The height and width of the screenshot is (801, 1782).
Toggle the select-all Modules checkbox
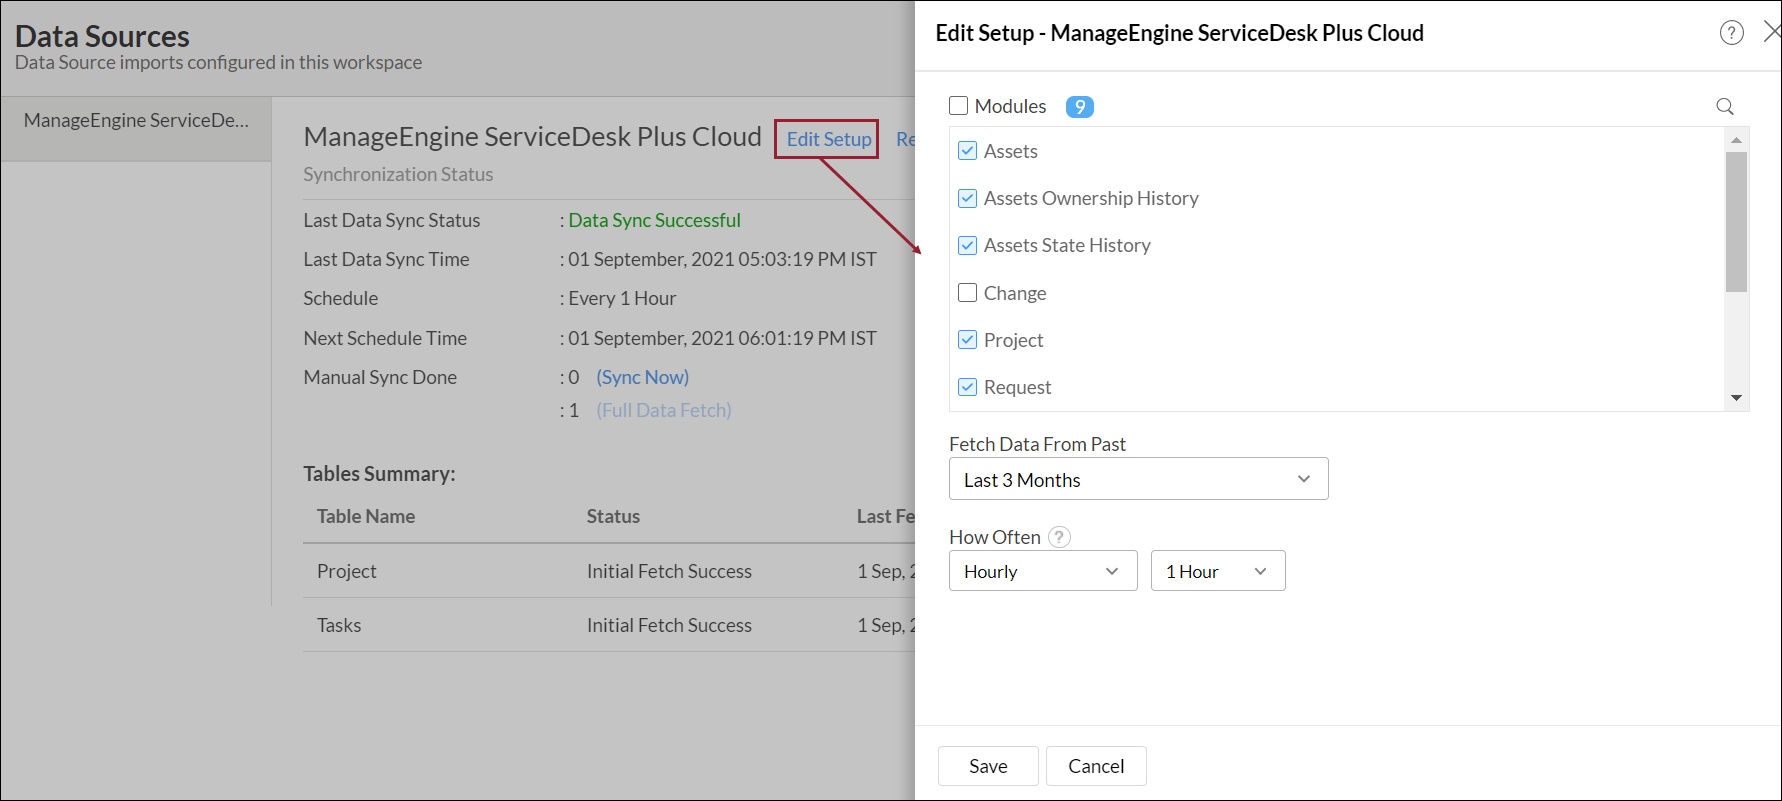[959, 106]
